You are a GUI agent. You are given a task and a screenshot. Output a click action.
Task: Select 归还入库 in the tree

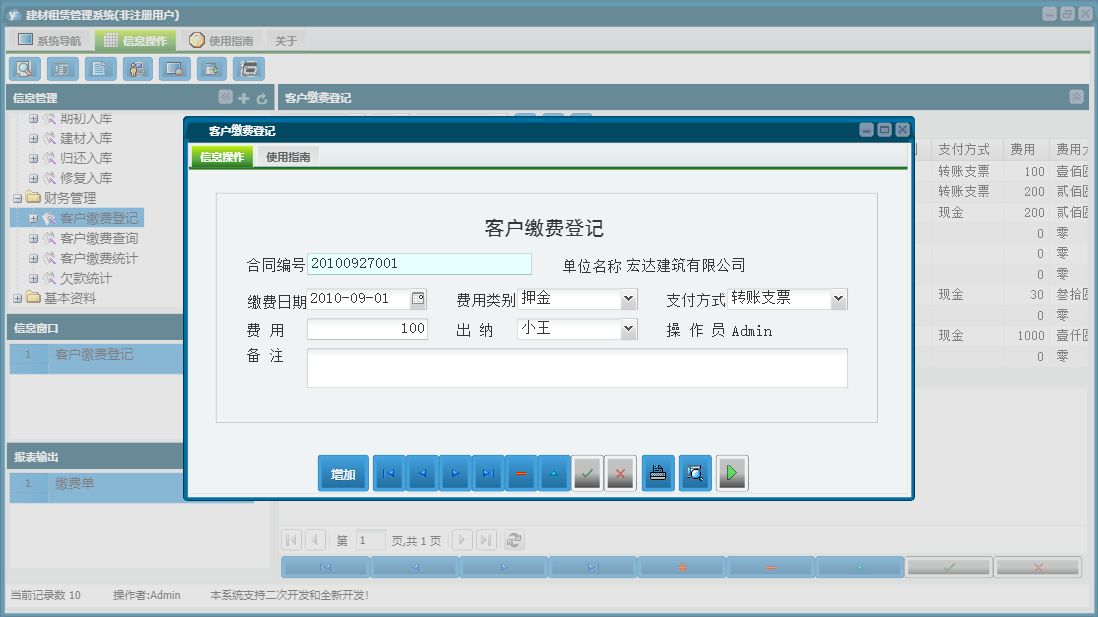86,158
